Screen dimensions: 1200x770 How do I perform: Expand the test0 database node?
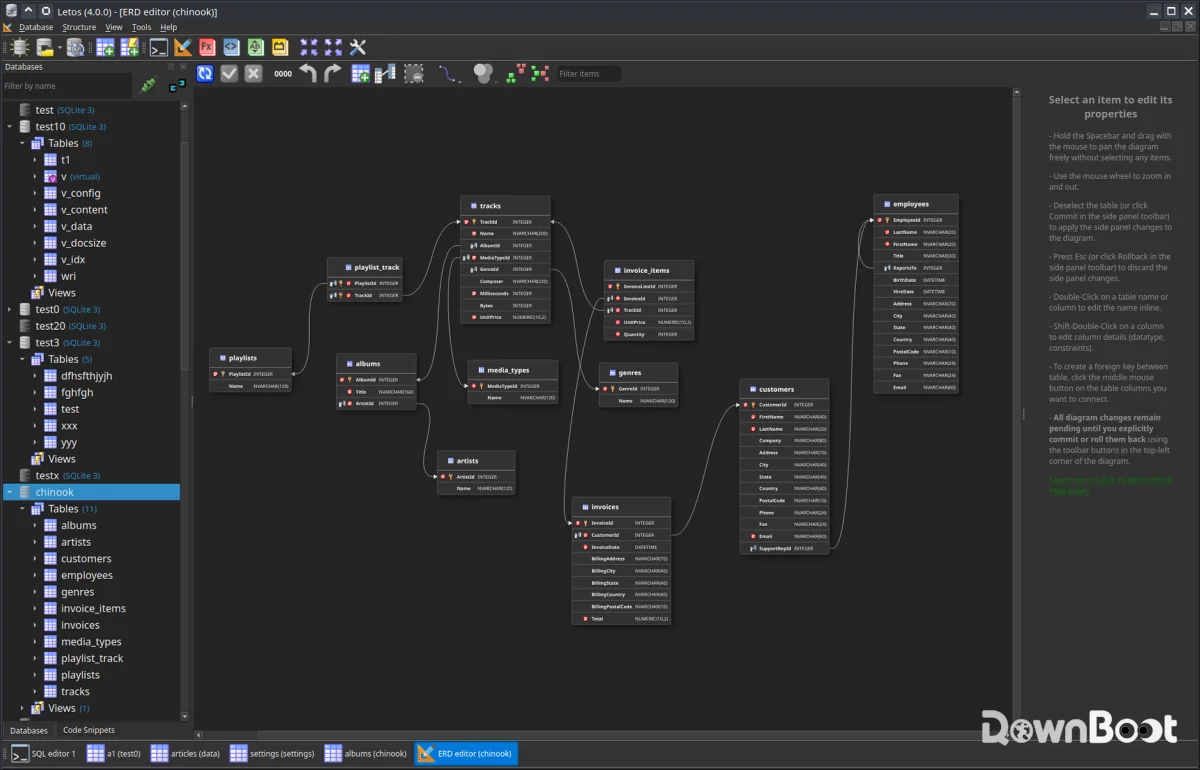pos(10,309)
